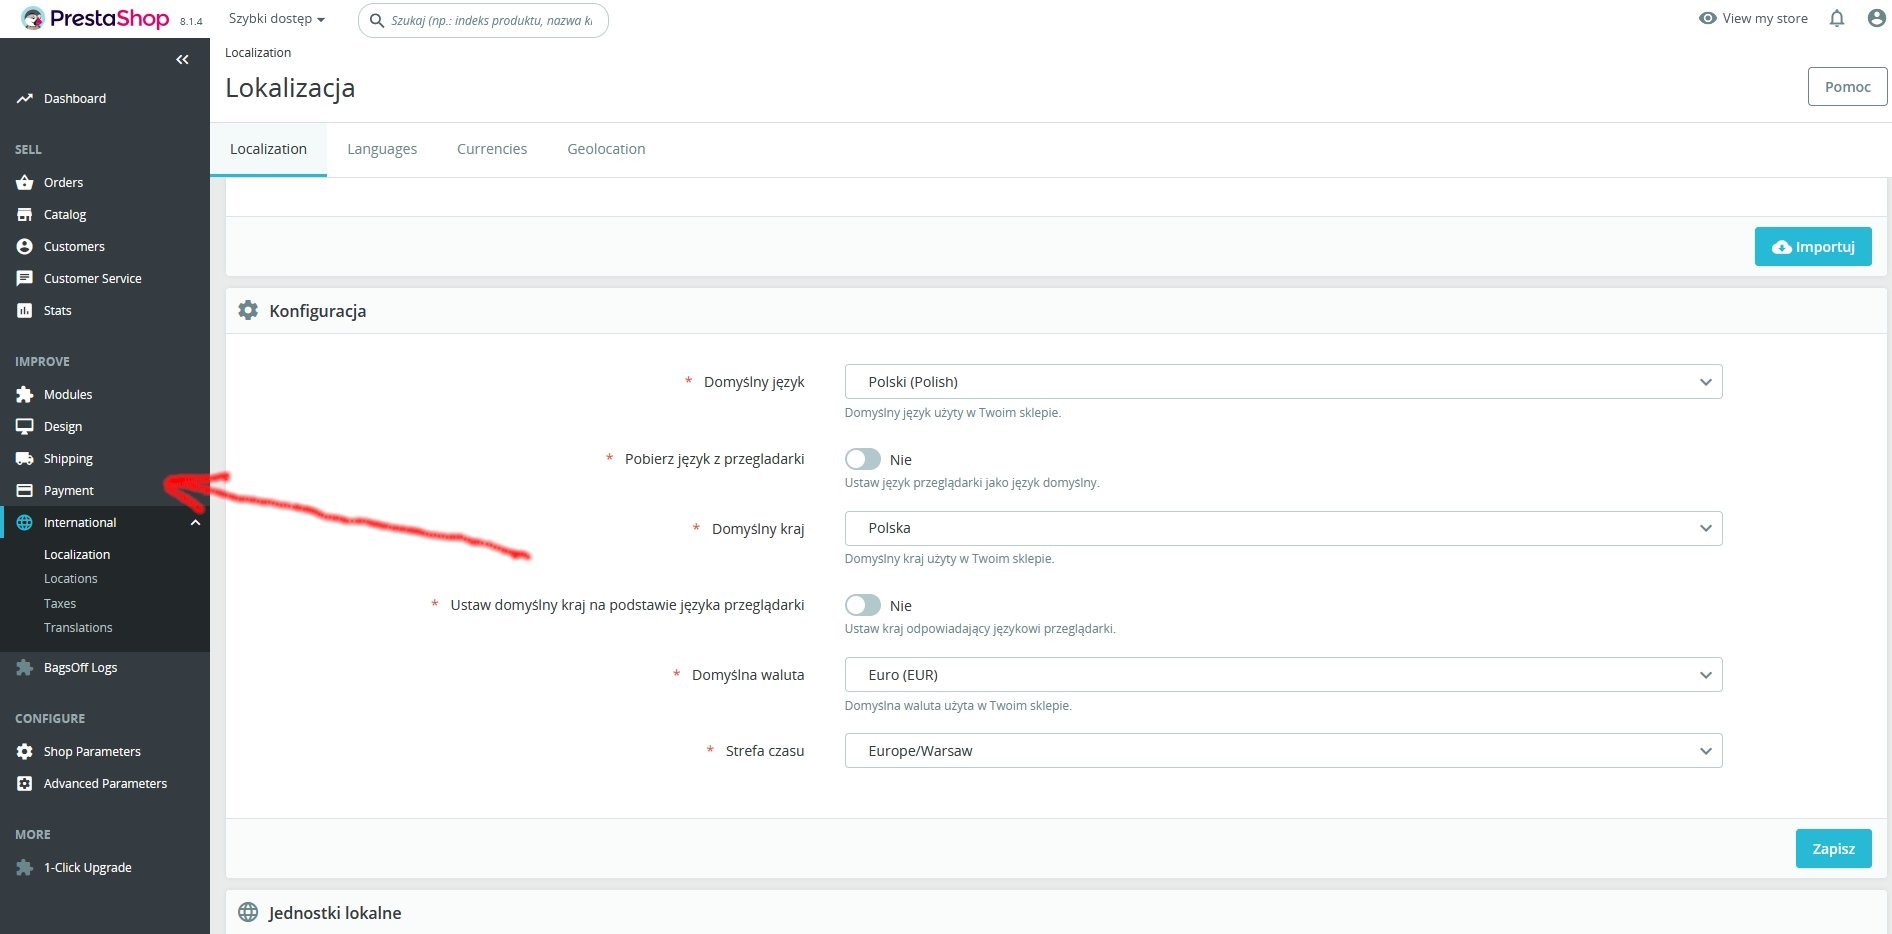This screenshot has width=1892, height=934.
Task: Click the Shop Parameters gear icon
Action: click(x=25, y=752)
